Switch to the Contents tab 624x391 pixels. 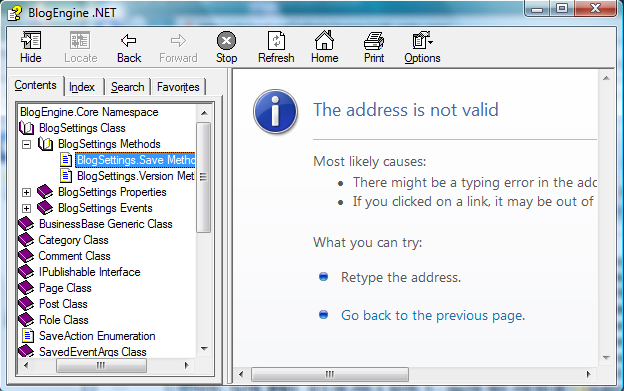tap(35, 85)
